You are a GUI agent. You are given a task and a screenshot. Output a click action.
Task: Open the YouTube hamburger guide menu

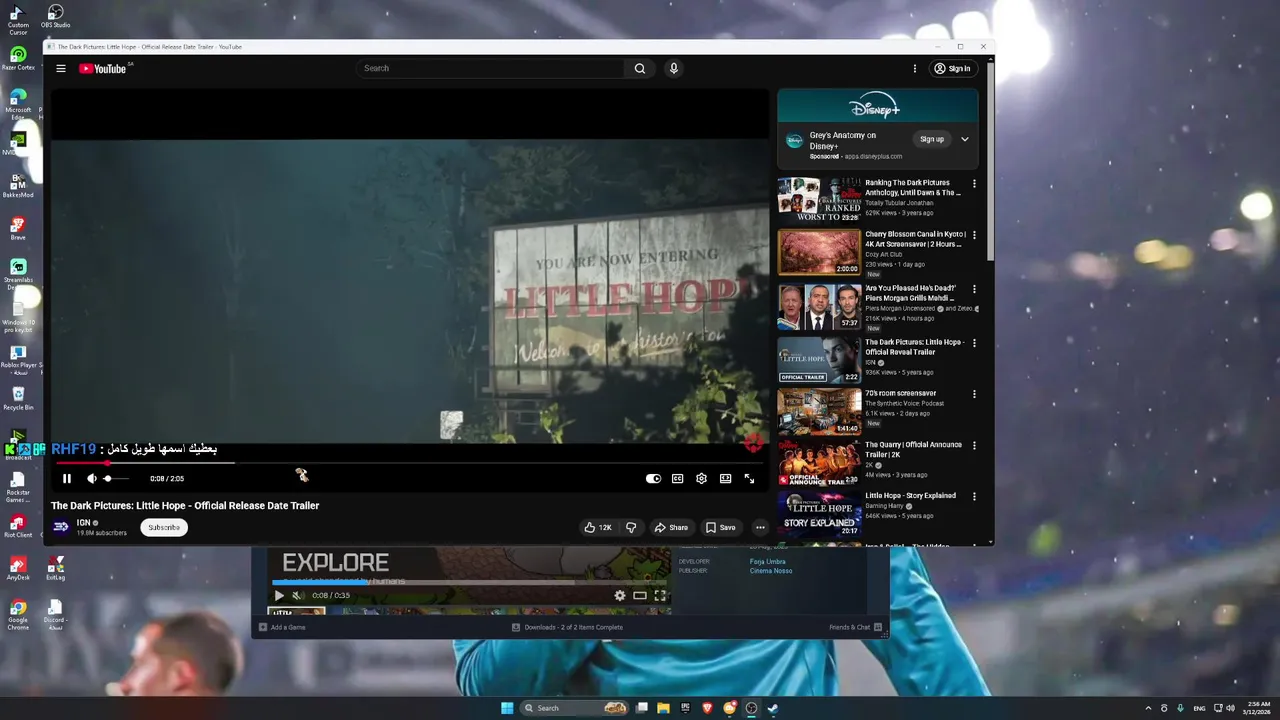pyautogui.click(x=61, y=69)
